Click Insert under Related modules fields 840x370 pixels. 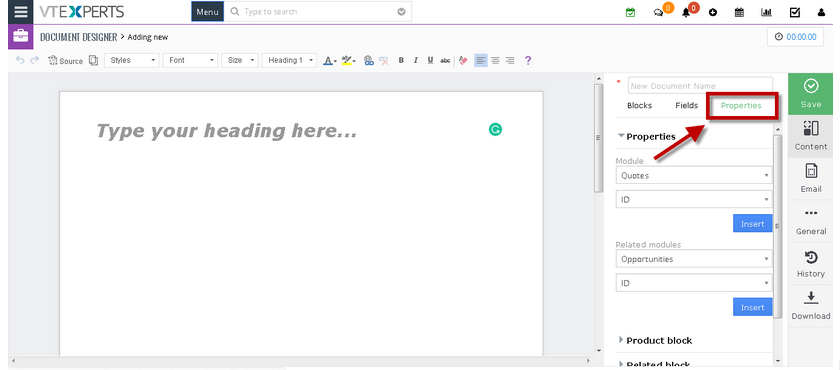[x=752, y=307]
